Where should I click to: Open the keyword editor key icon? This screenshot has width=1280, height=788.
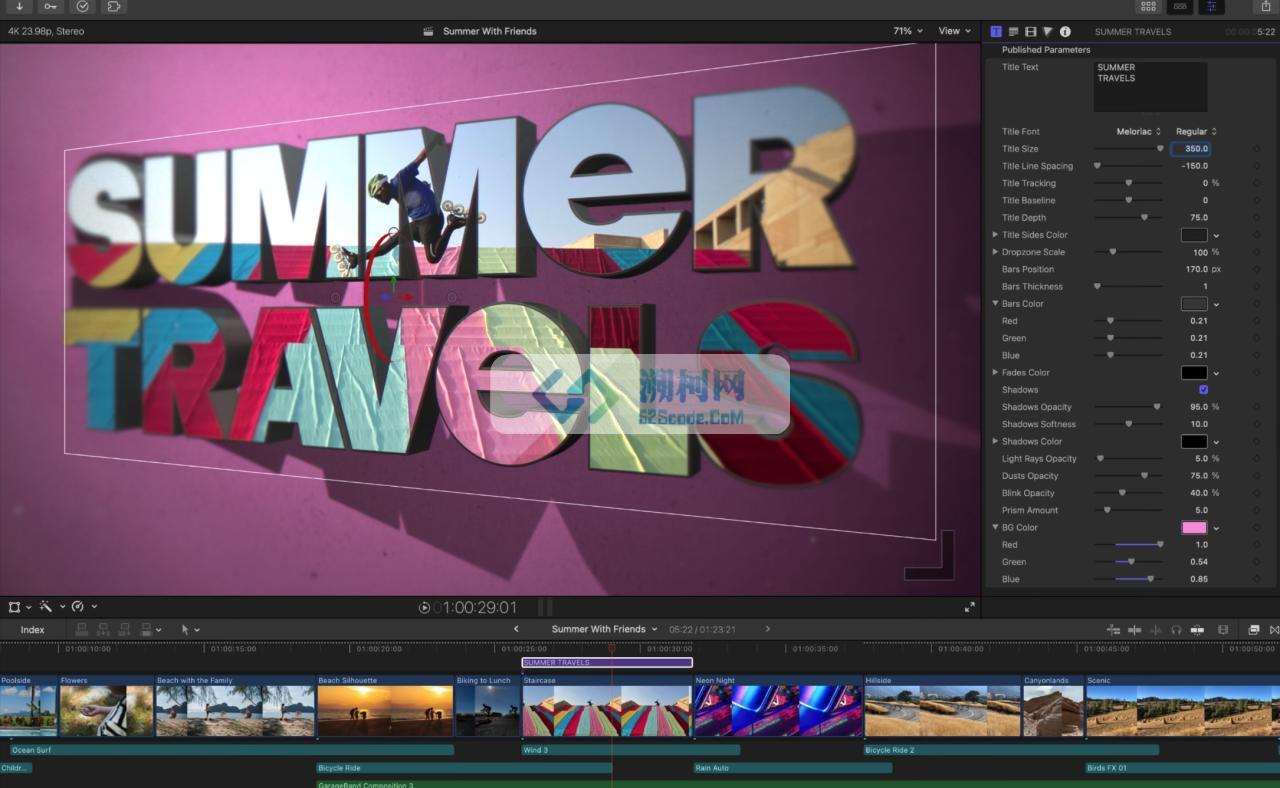(x=50, y=6)
